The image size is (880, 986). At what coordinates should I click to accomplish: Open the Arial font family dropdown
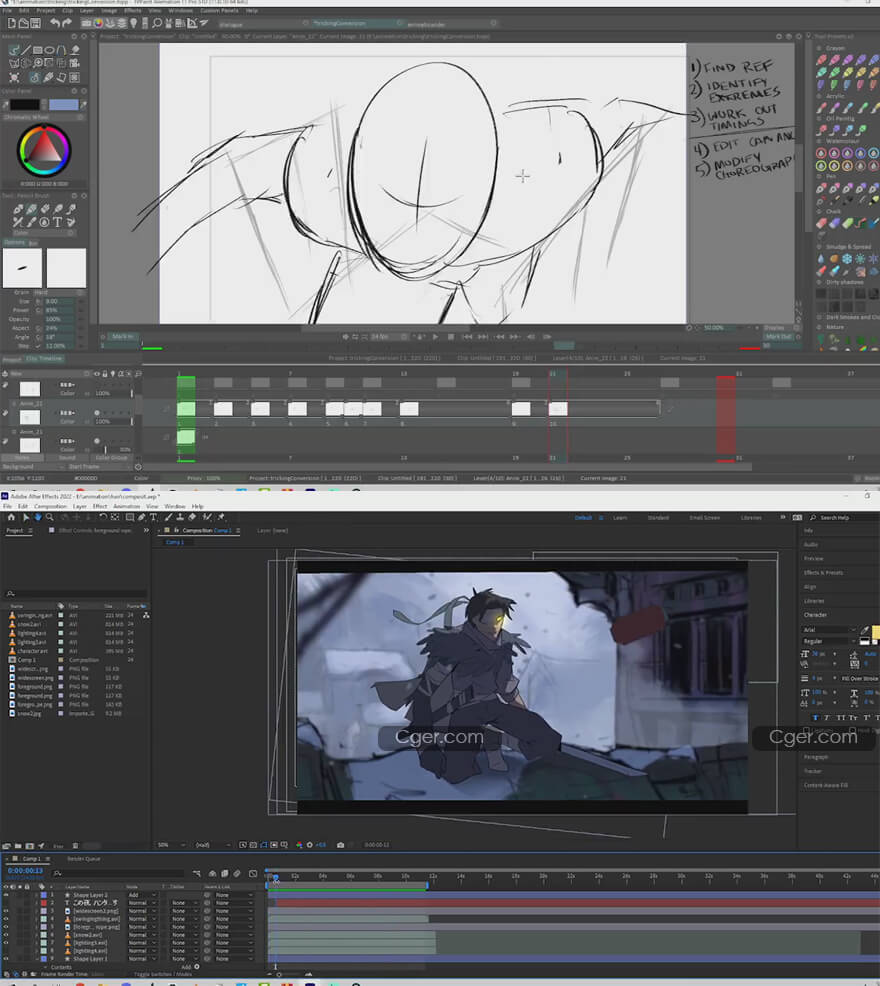point(830,629)
